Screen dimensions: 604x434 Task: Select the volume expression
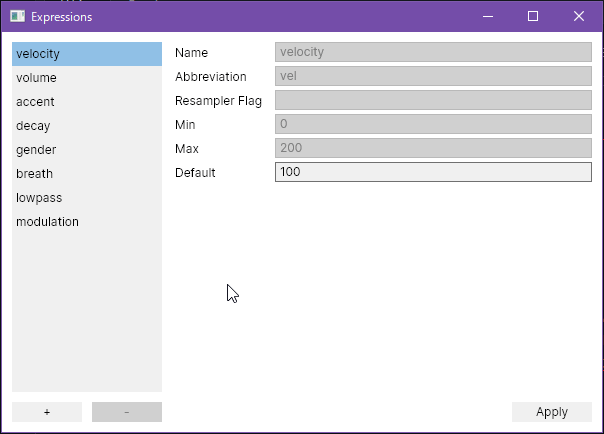[87, 78]
